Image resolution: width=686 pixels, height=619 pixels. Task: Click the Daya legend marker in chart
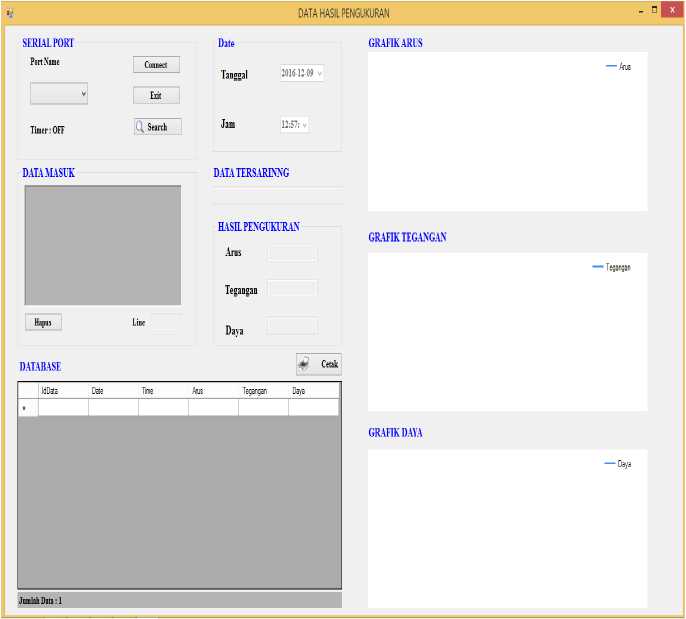pyautogui.click(x=610, y=463)
